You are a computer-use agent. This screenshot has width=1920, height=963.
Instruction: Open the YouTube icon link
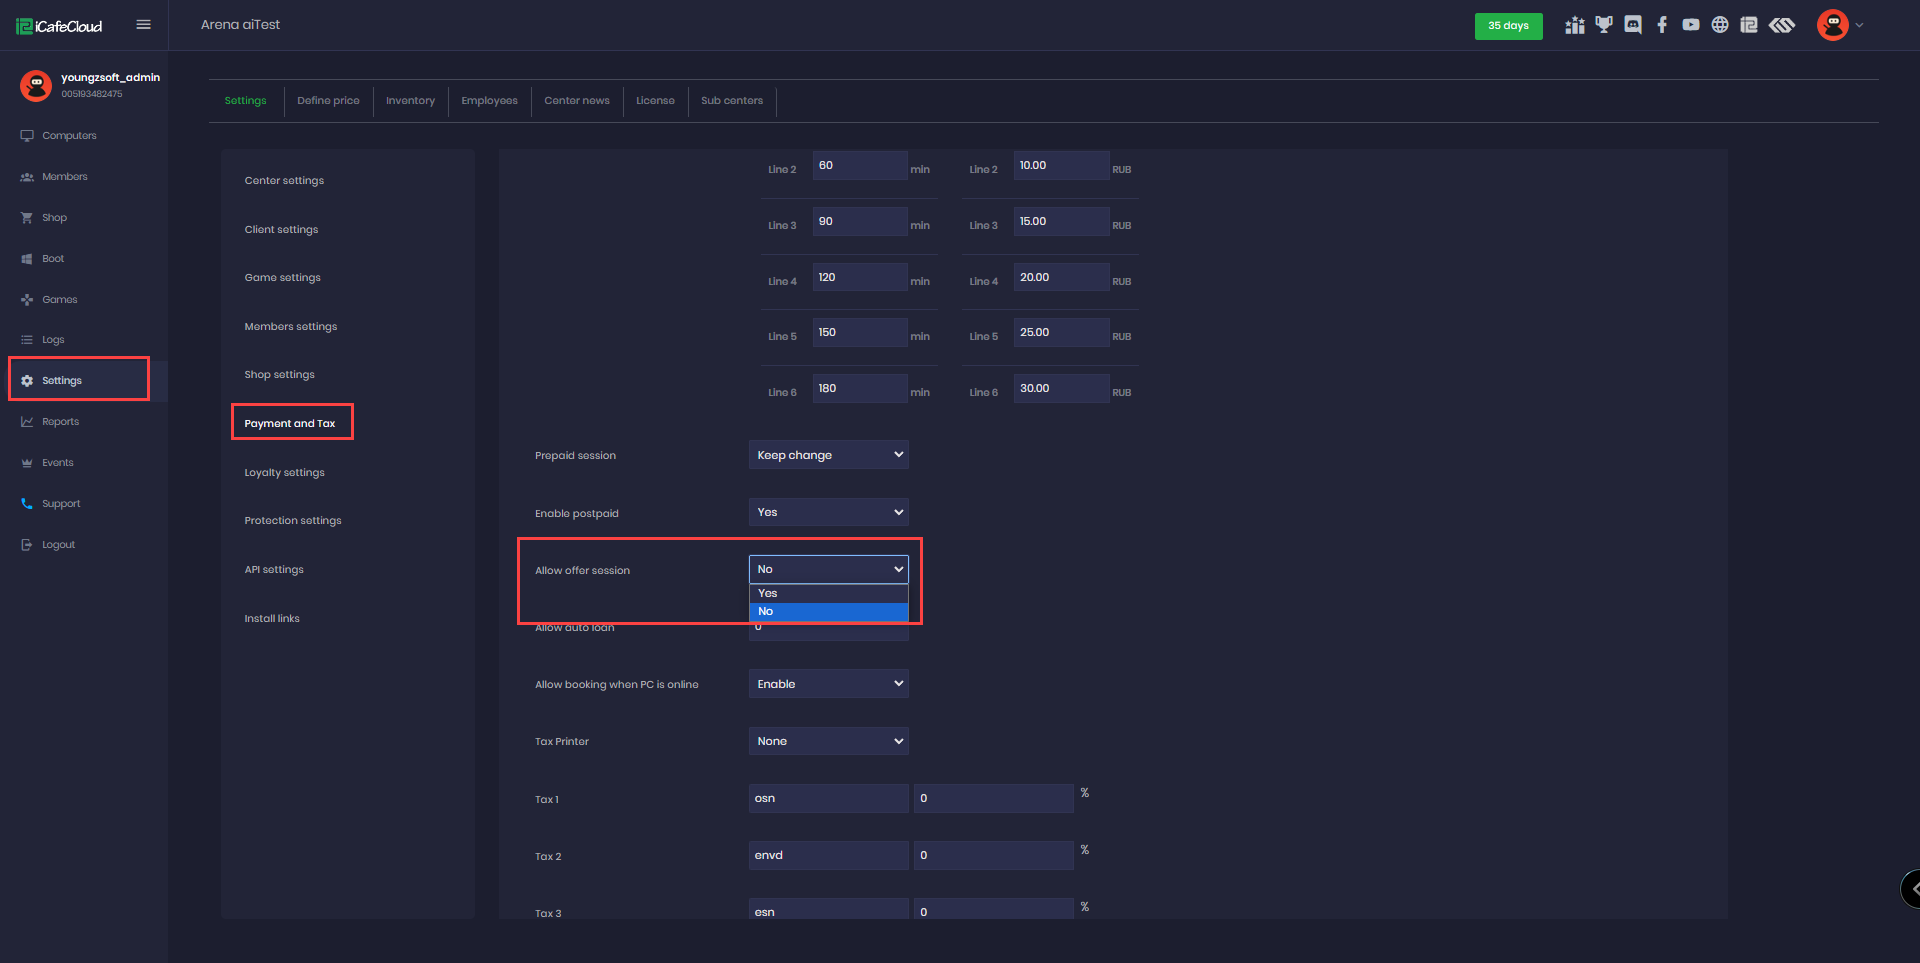point(1691,25)
